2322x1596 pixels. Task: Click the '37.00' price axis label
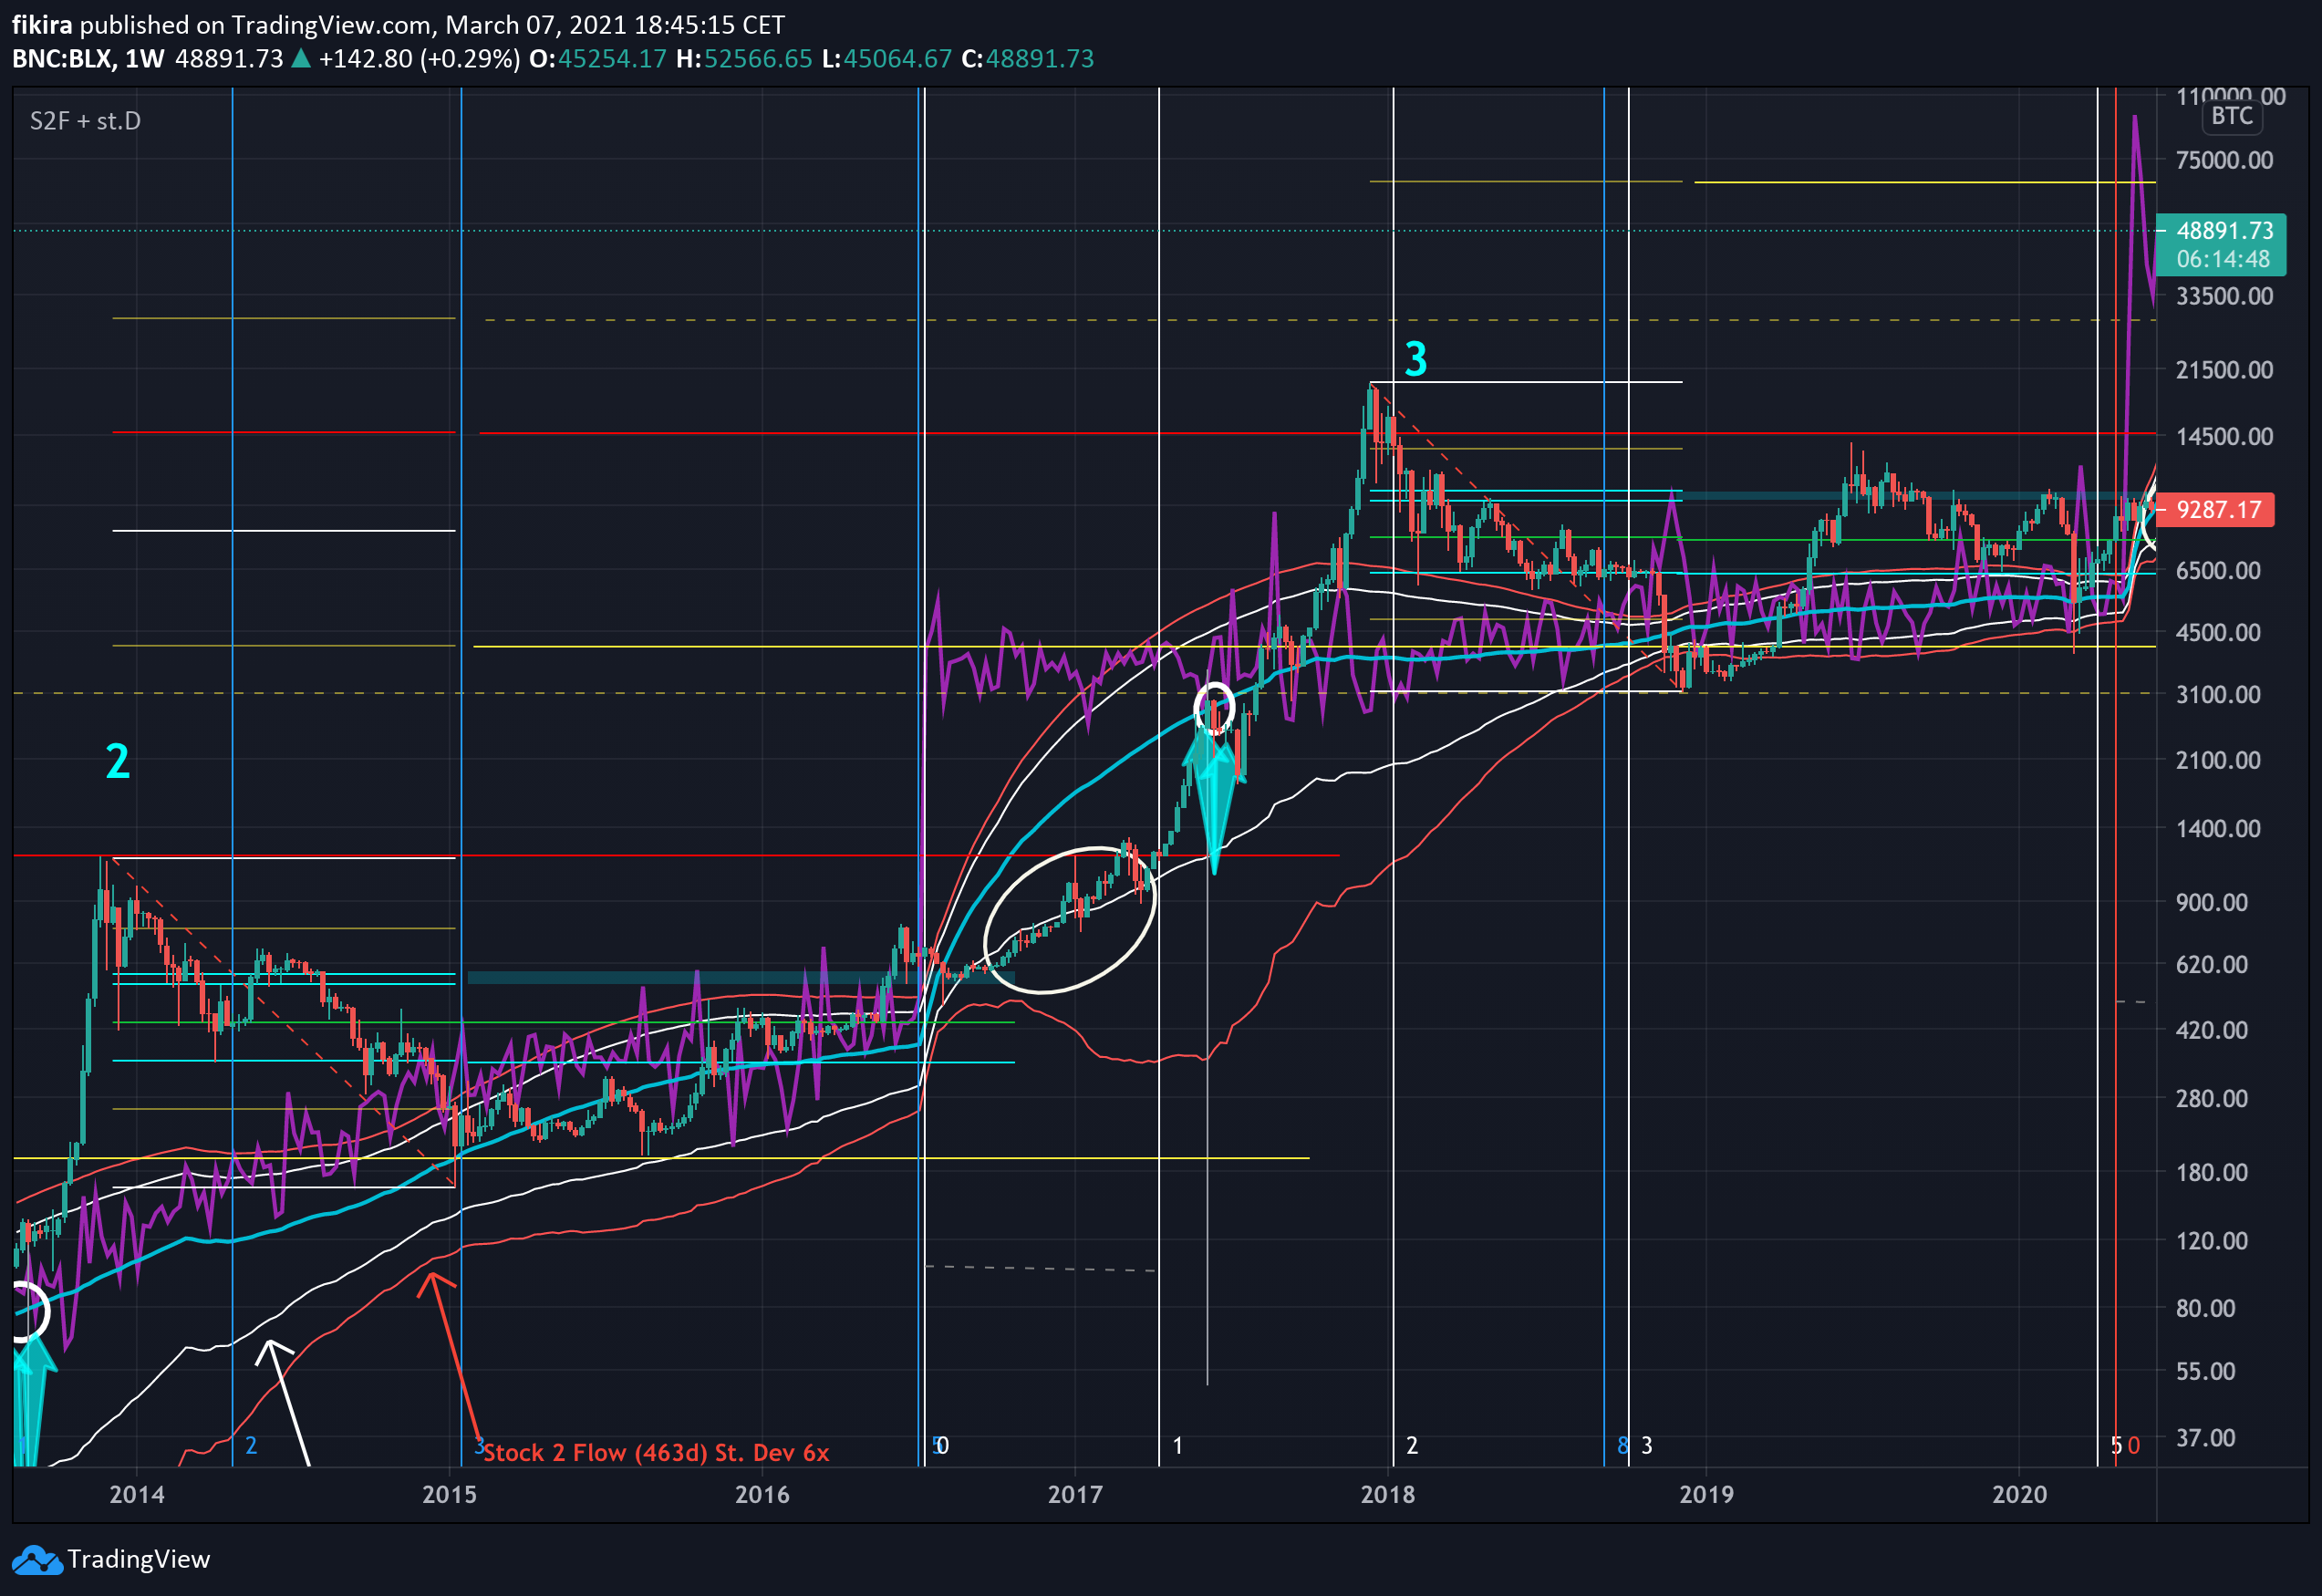pos(2206,1439)
